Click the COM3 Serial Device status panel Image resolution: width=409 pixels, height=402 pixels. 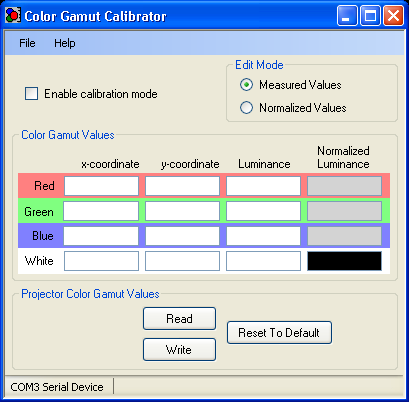(x=57, y=387)
